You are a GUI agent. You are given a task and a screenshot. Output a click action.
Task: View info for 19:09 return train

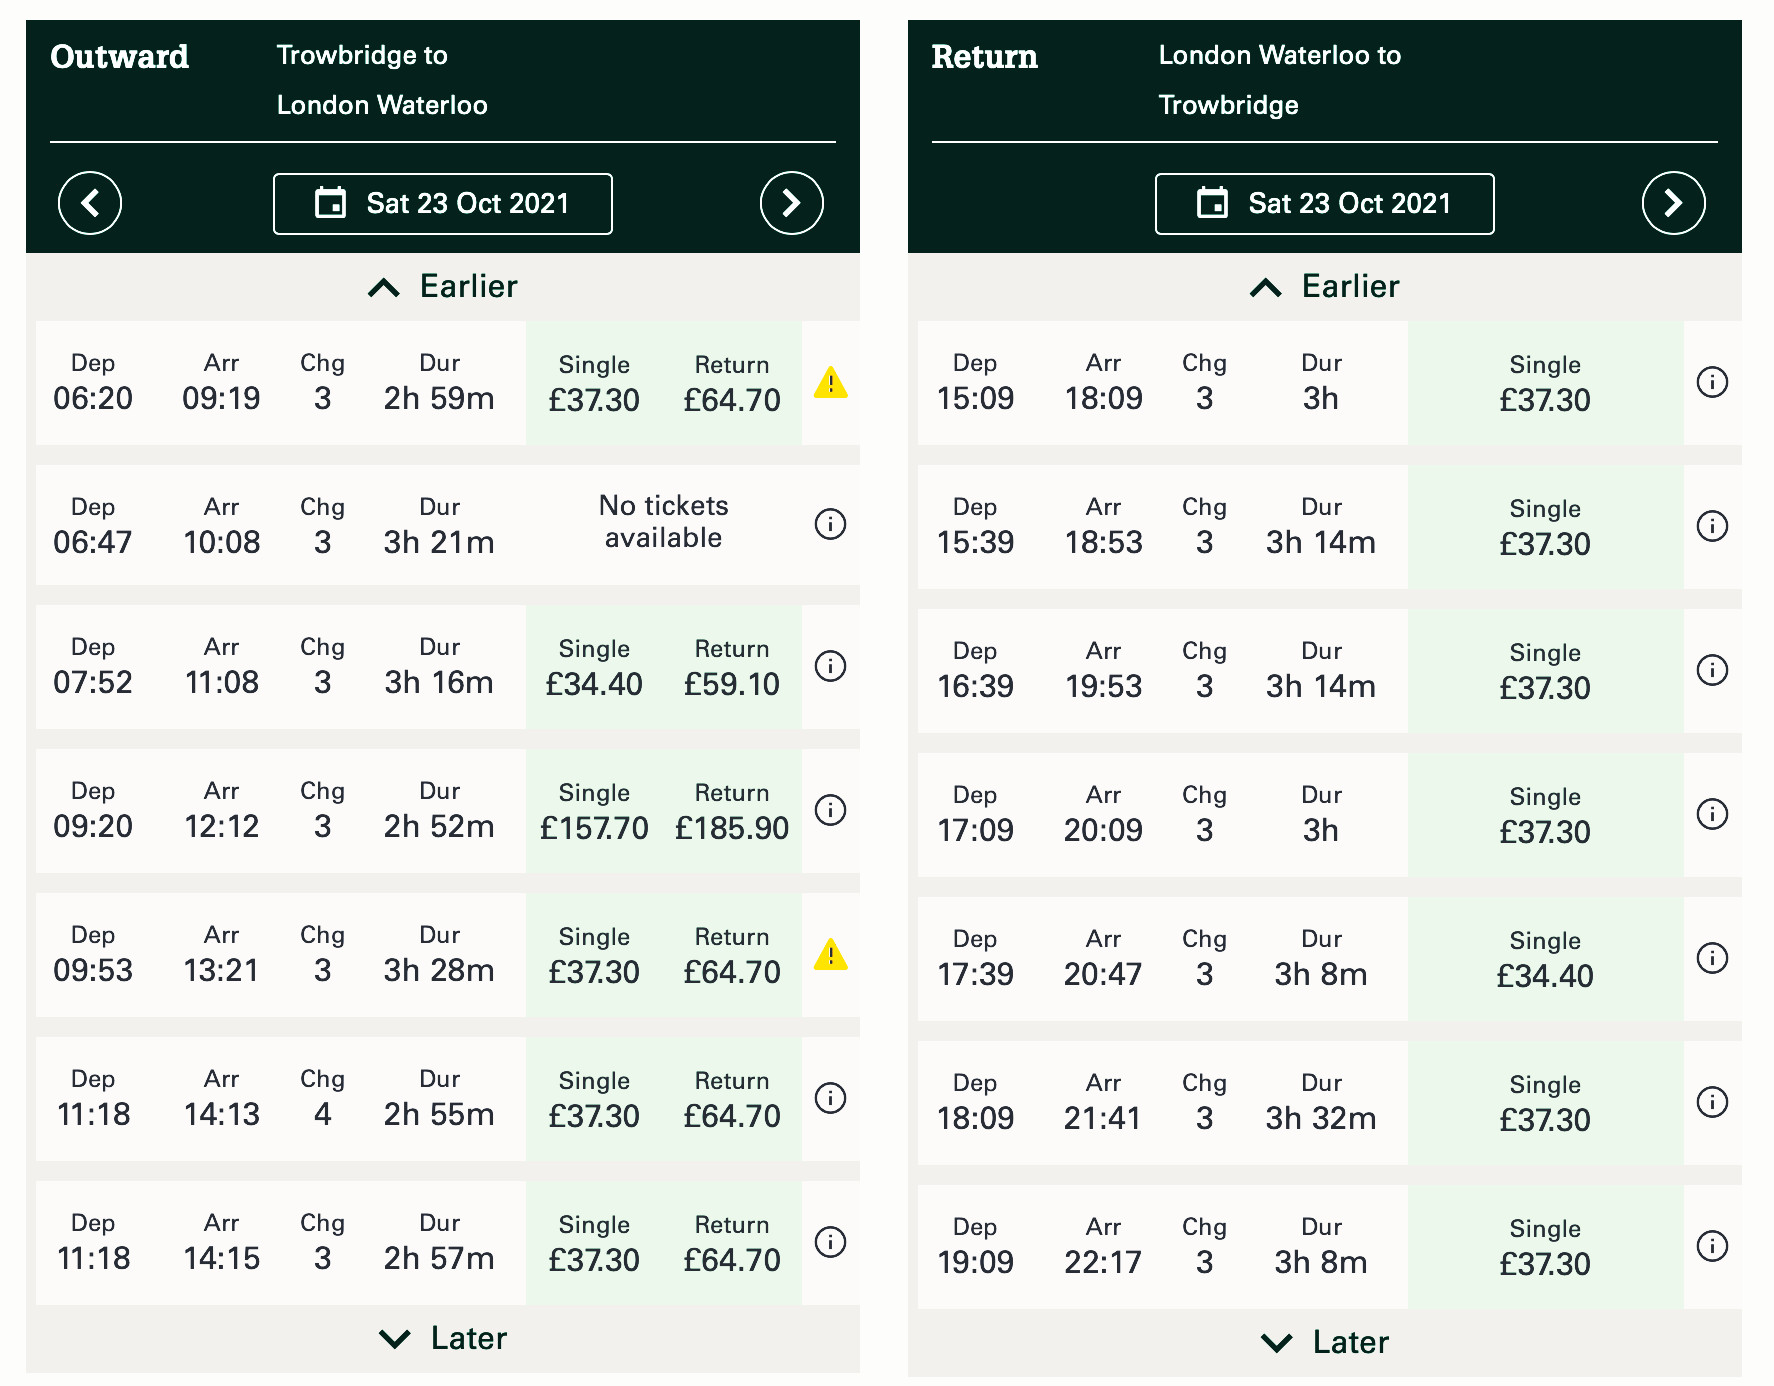(x=1712, y=1246)
